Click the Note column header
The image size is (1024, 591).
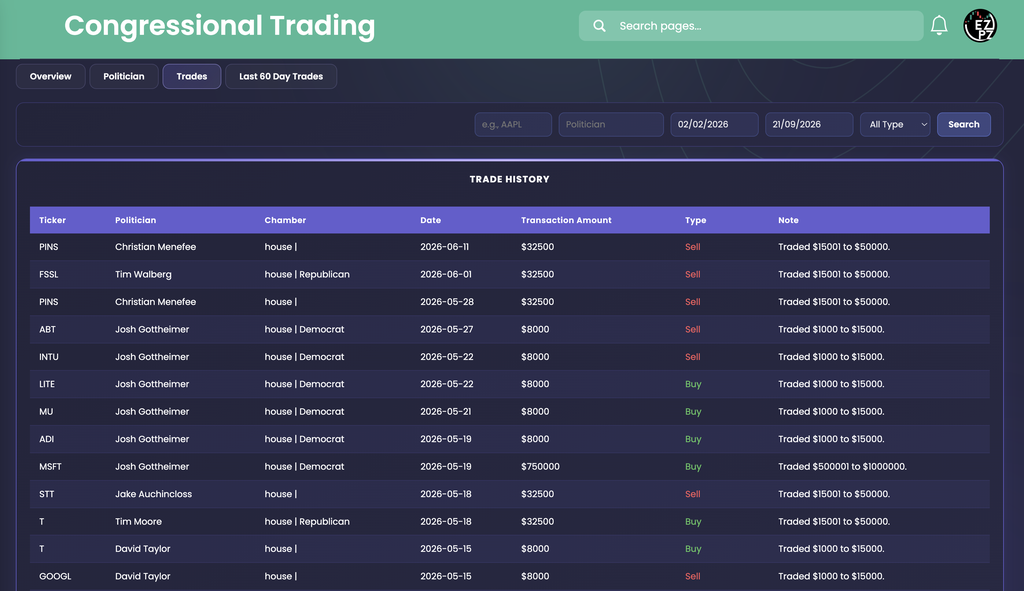788,220
